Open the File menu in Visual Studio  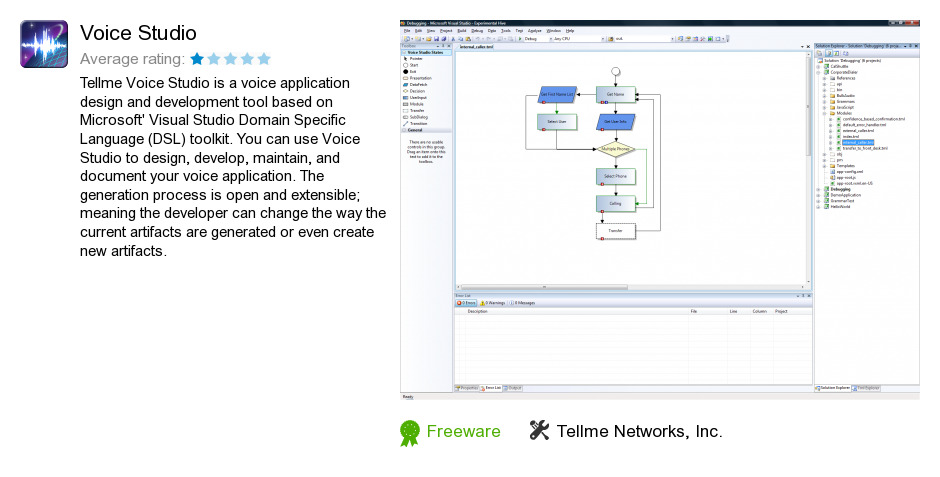407,31
